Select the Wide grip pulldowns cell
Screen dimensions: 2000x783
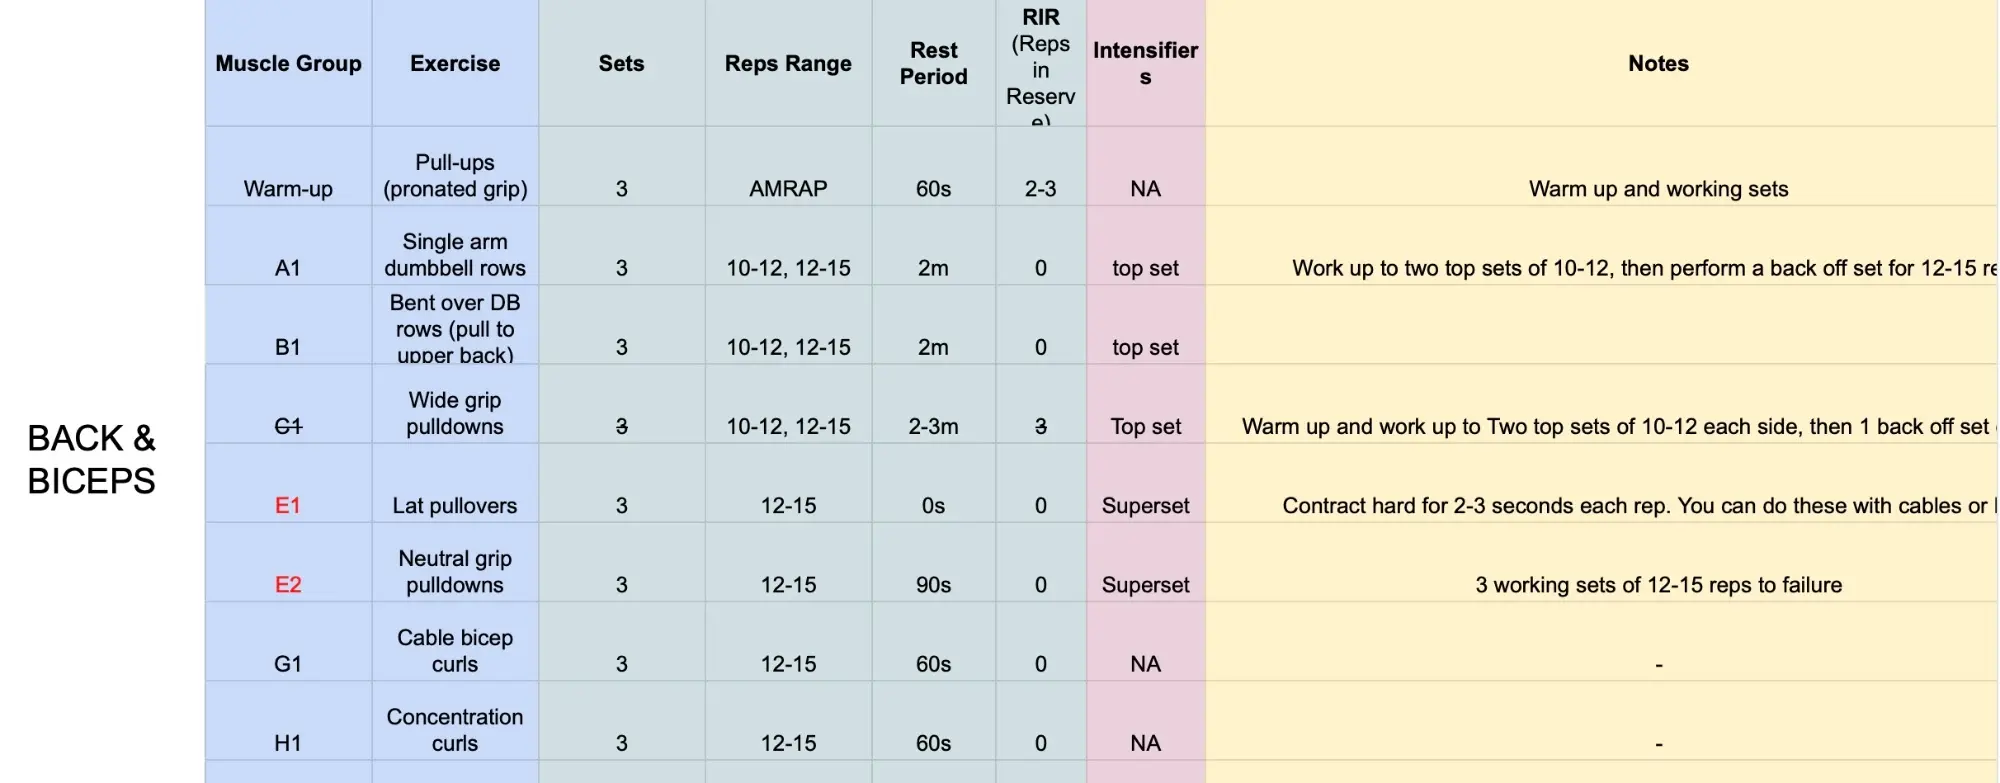click(x=455, y=413)
